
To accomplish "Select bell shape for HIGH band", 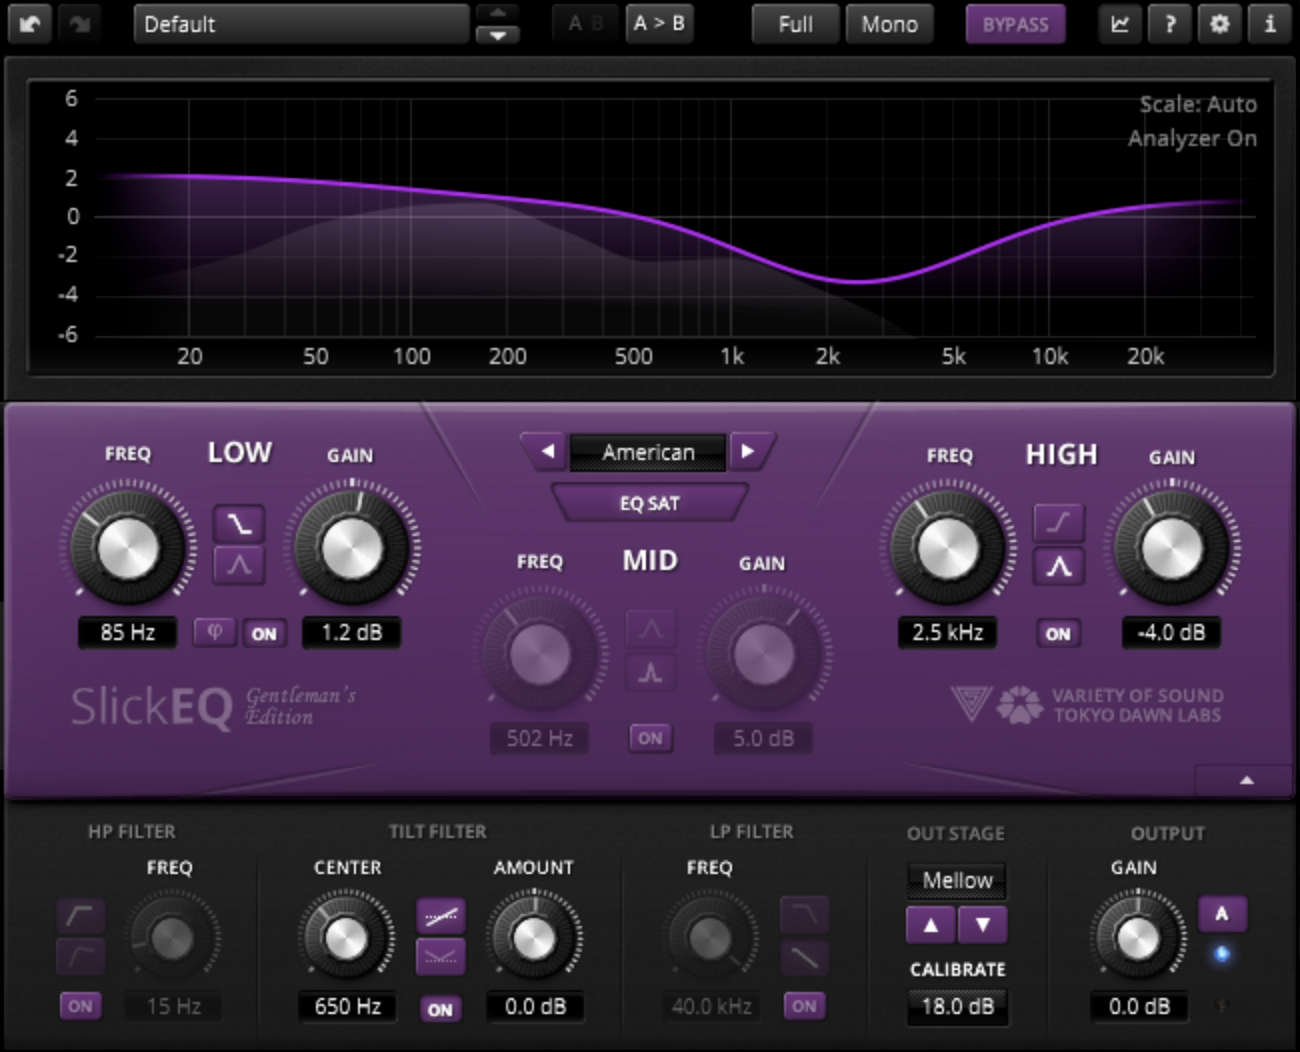I will click(x=1059, y=567).
